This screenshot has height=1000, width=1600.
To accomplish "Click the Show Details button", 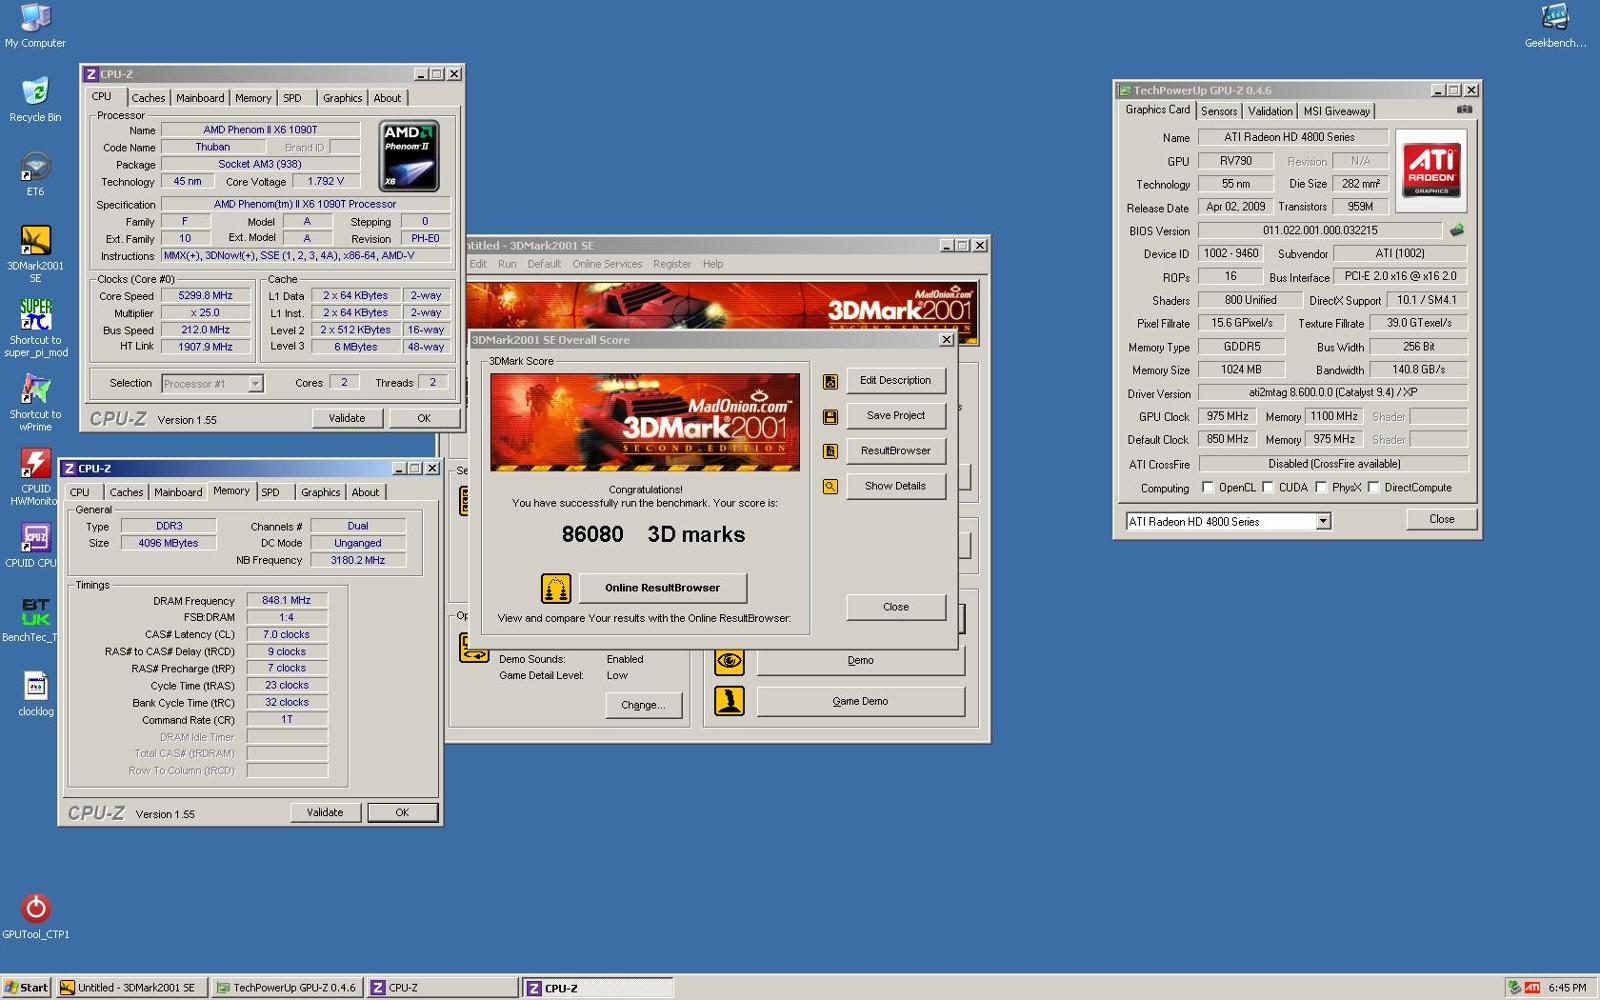I will (895, 486).
